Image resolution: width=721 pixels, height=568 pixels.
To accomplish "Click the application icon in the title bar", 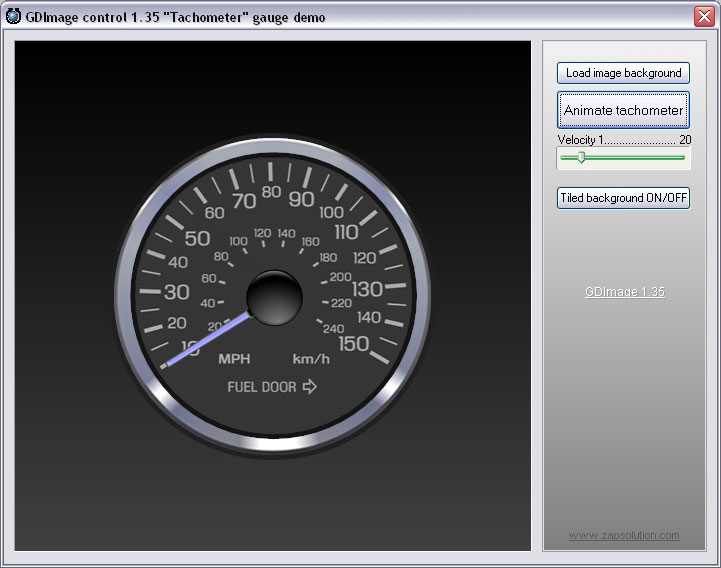I will pos(13,16).
